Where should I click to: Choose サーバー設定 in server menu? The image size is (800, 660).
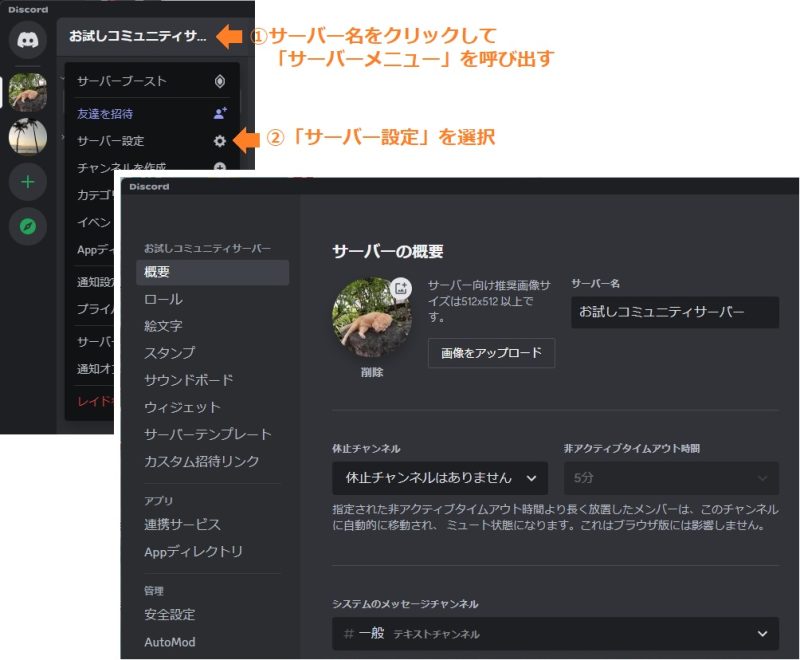tap(152, 141)
